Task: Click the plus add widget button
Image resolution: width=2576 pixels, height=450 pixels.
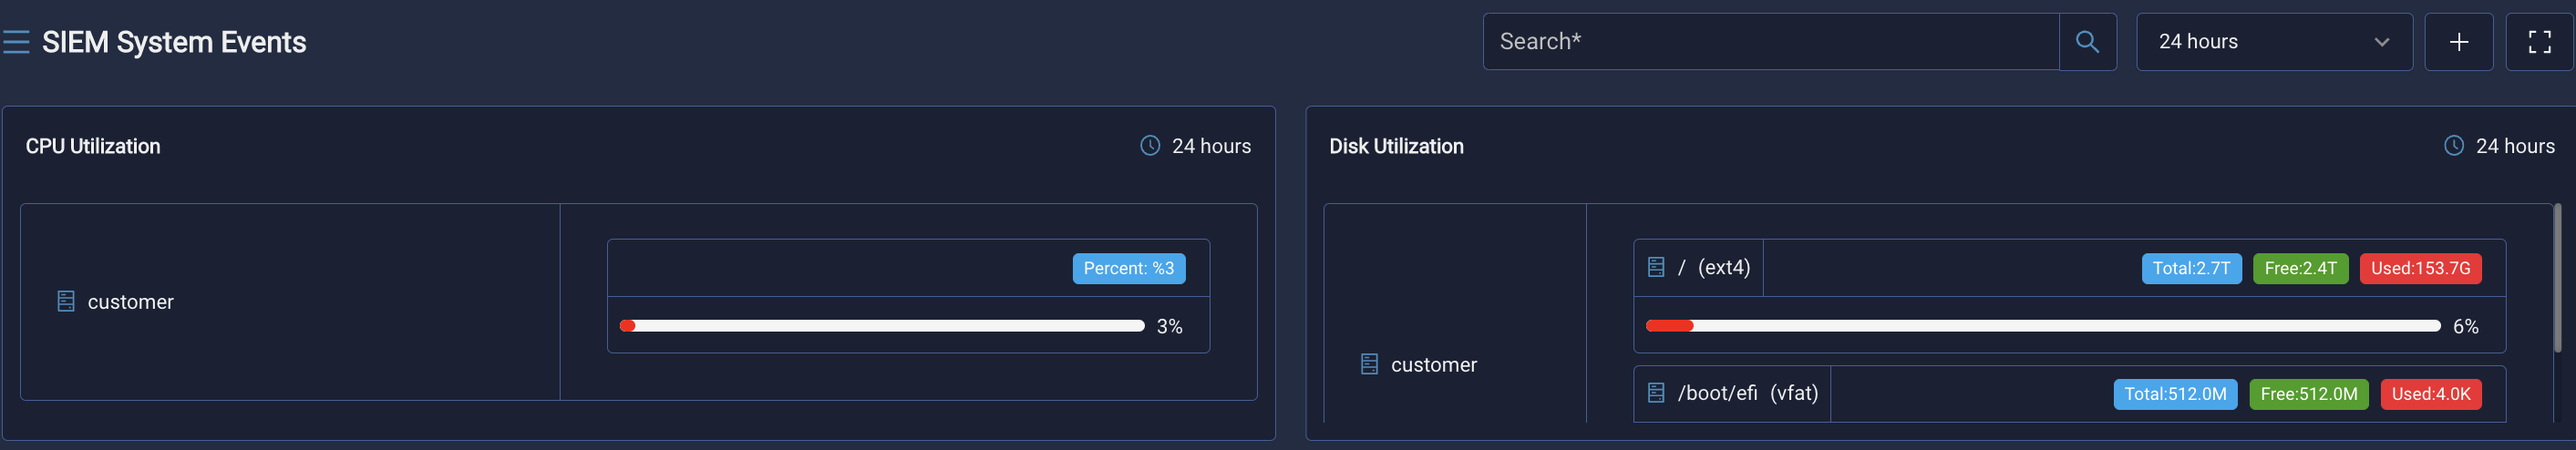Action: point(2458,42)
